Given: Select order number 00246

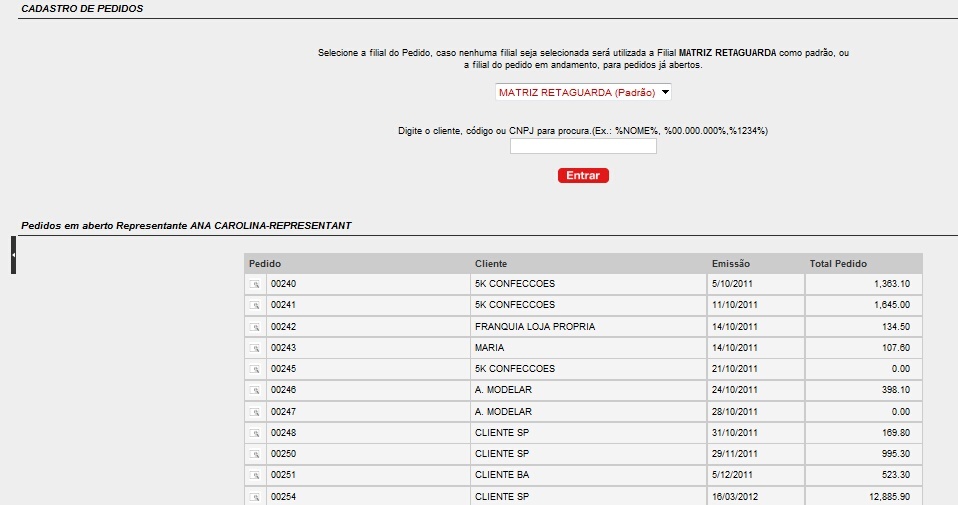Looking at the screenshot, I should [x=283, y=390].
